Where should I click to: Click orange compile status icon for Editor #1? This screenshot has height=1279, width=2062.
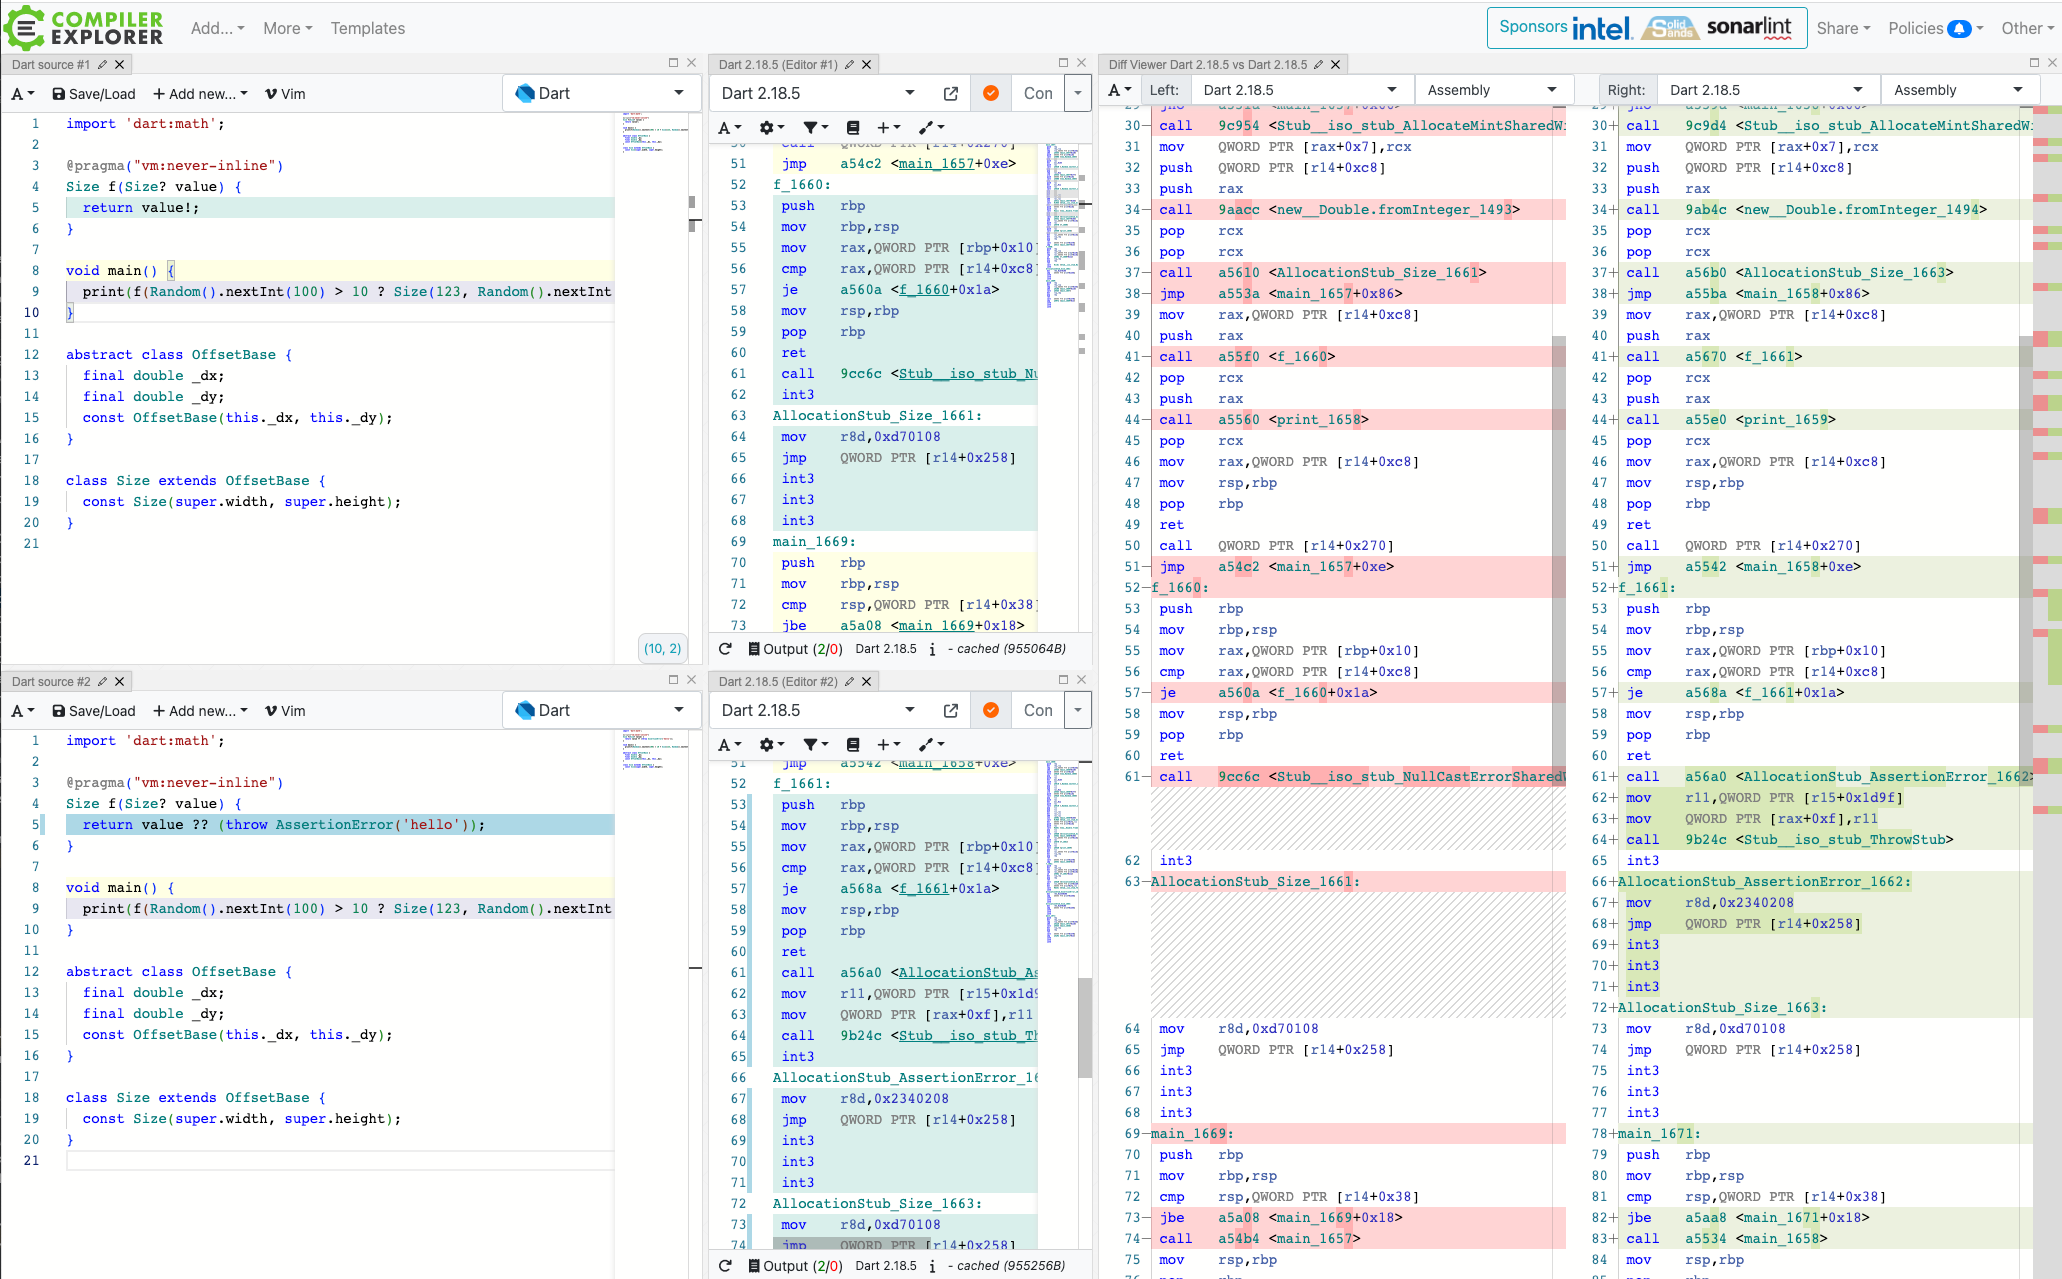point(991,93)
